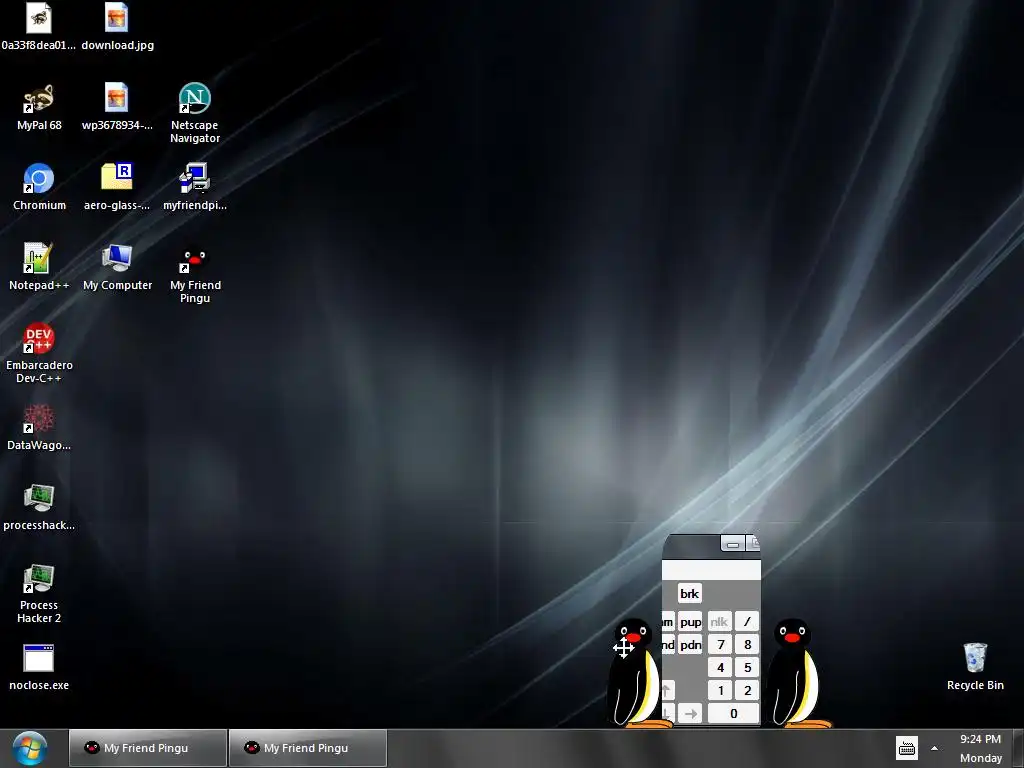
Task: Tap the 5 key on numeric pad
Action: click(747, 667)
